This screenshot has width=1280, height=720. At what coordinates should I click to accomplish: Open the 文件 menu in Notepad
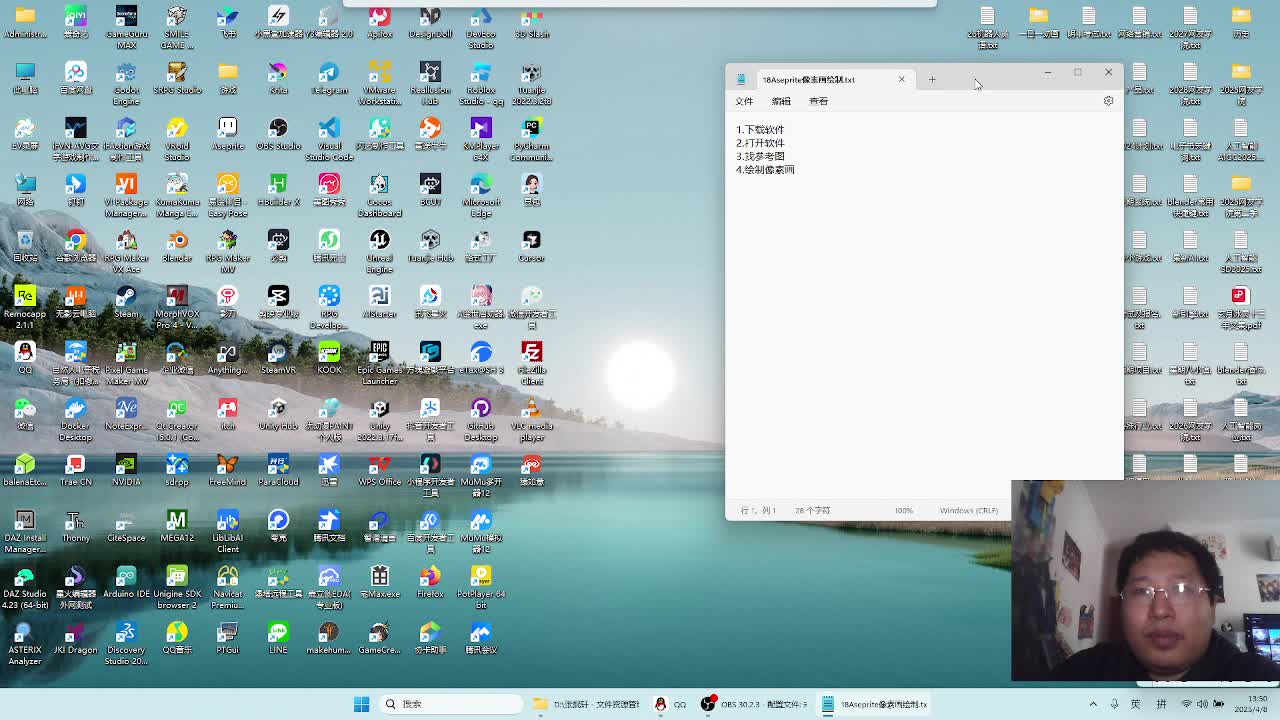click(x=744, y=101)
